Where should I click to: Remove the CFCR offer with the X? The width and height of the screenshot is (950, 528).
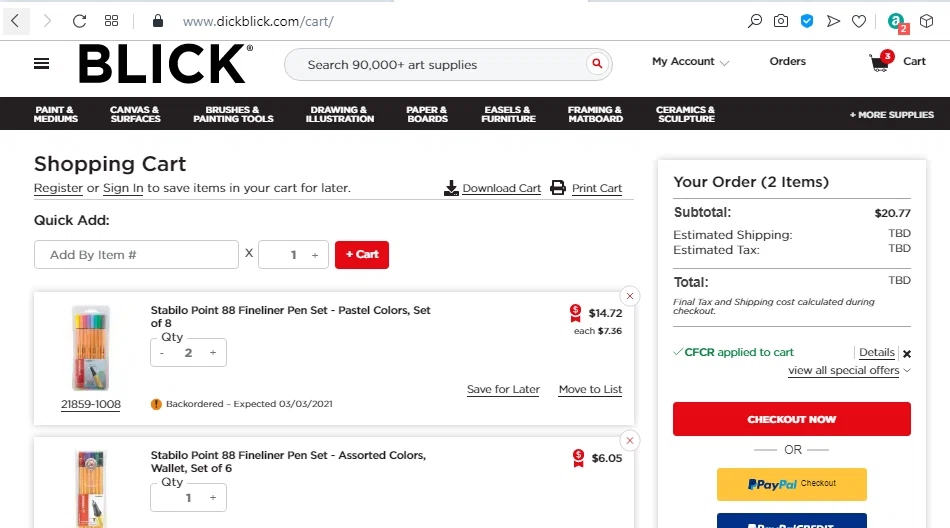pos(907,354)
